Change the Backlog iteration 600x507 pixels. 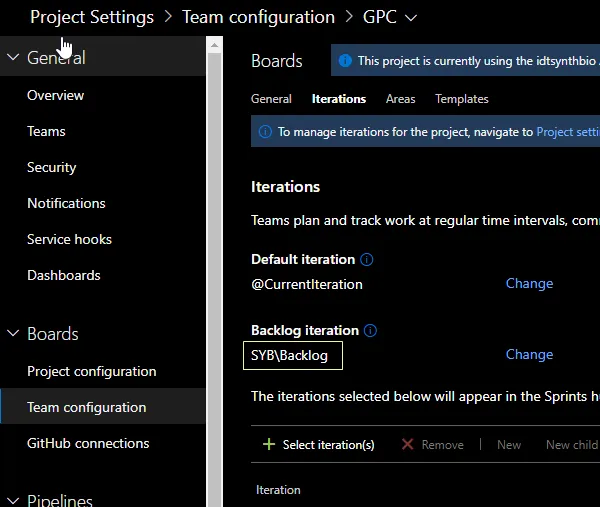[x=529, y=354]
